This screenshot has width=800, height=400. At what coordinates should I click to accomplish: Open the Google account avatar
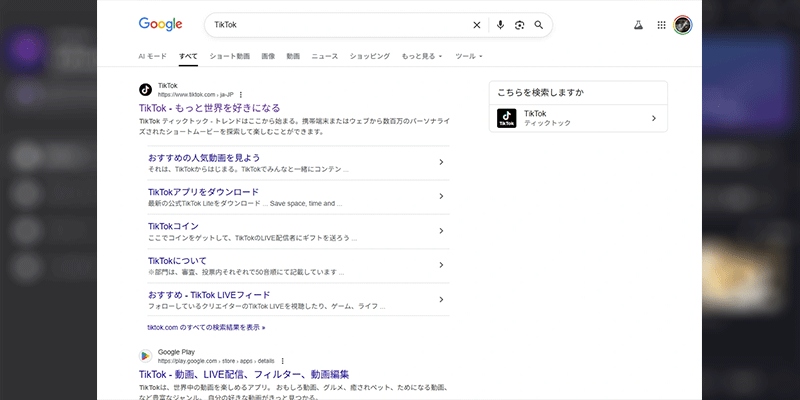(x=683, y=25)
